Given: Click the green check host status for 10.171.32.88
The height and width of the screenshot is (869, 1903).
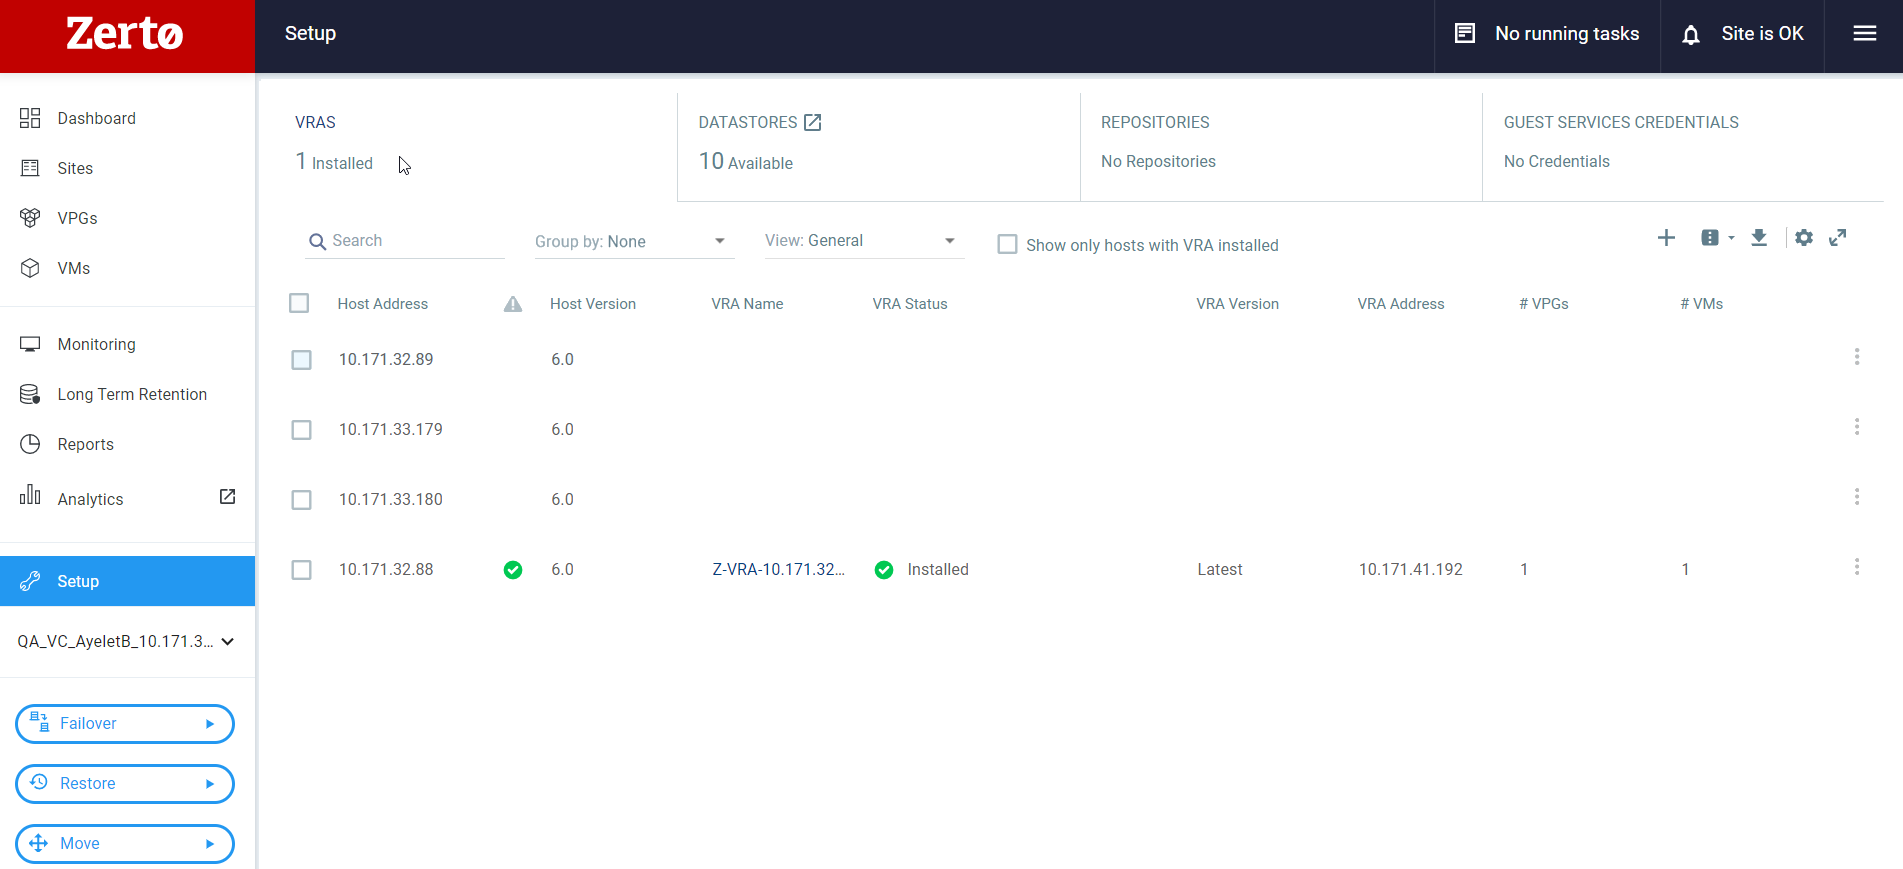Looking at the screenshot, I should (x=513, y=570).
